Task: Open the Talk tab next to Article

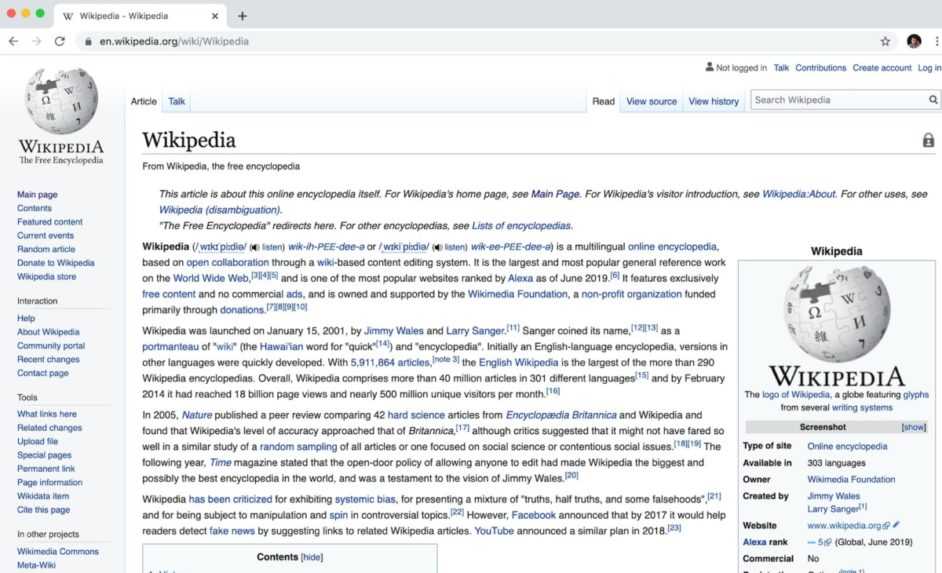Action: click(x=177, y=101)
